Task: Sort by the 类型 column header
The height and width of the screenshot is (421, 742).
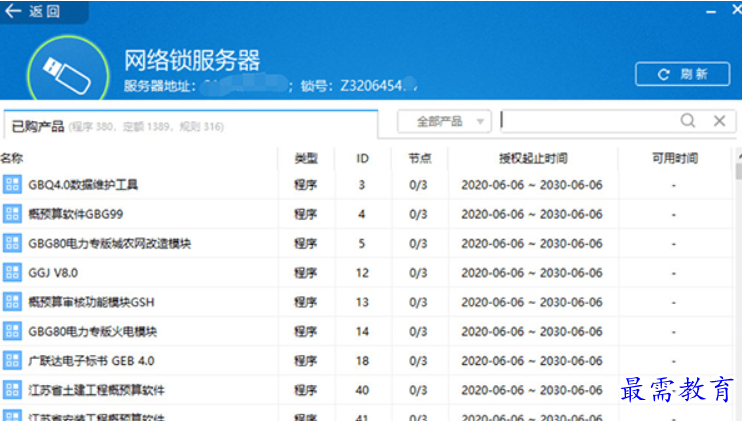Action: [306, 158]
